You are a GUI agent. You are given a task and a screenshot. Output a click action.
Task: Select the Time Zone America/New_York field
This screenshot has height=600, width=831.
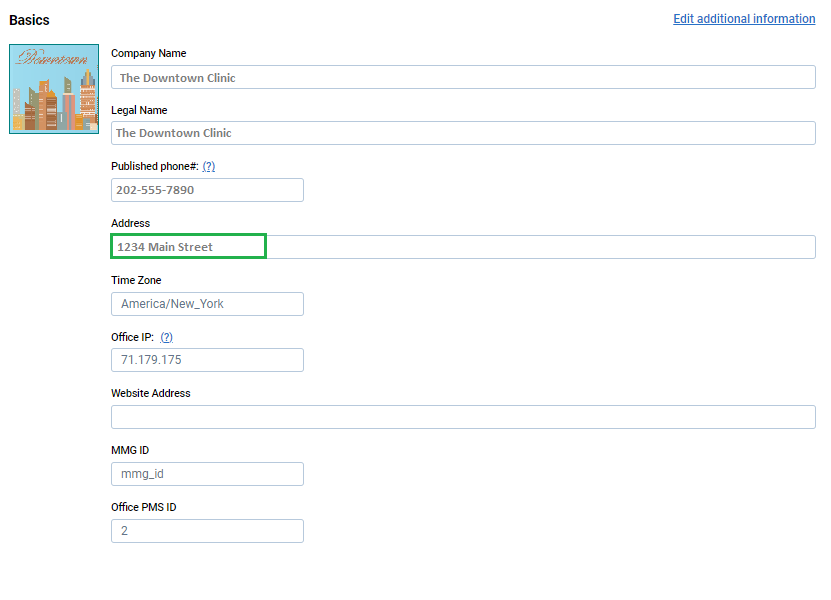(x=207, y=304)
